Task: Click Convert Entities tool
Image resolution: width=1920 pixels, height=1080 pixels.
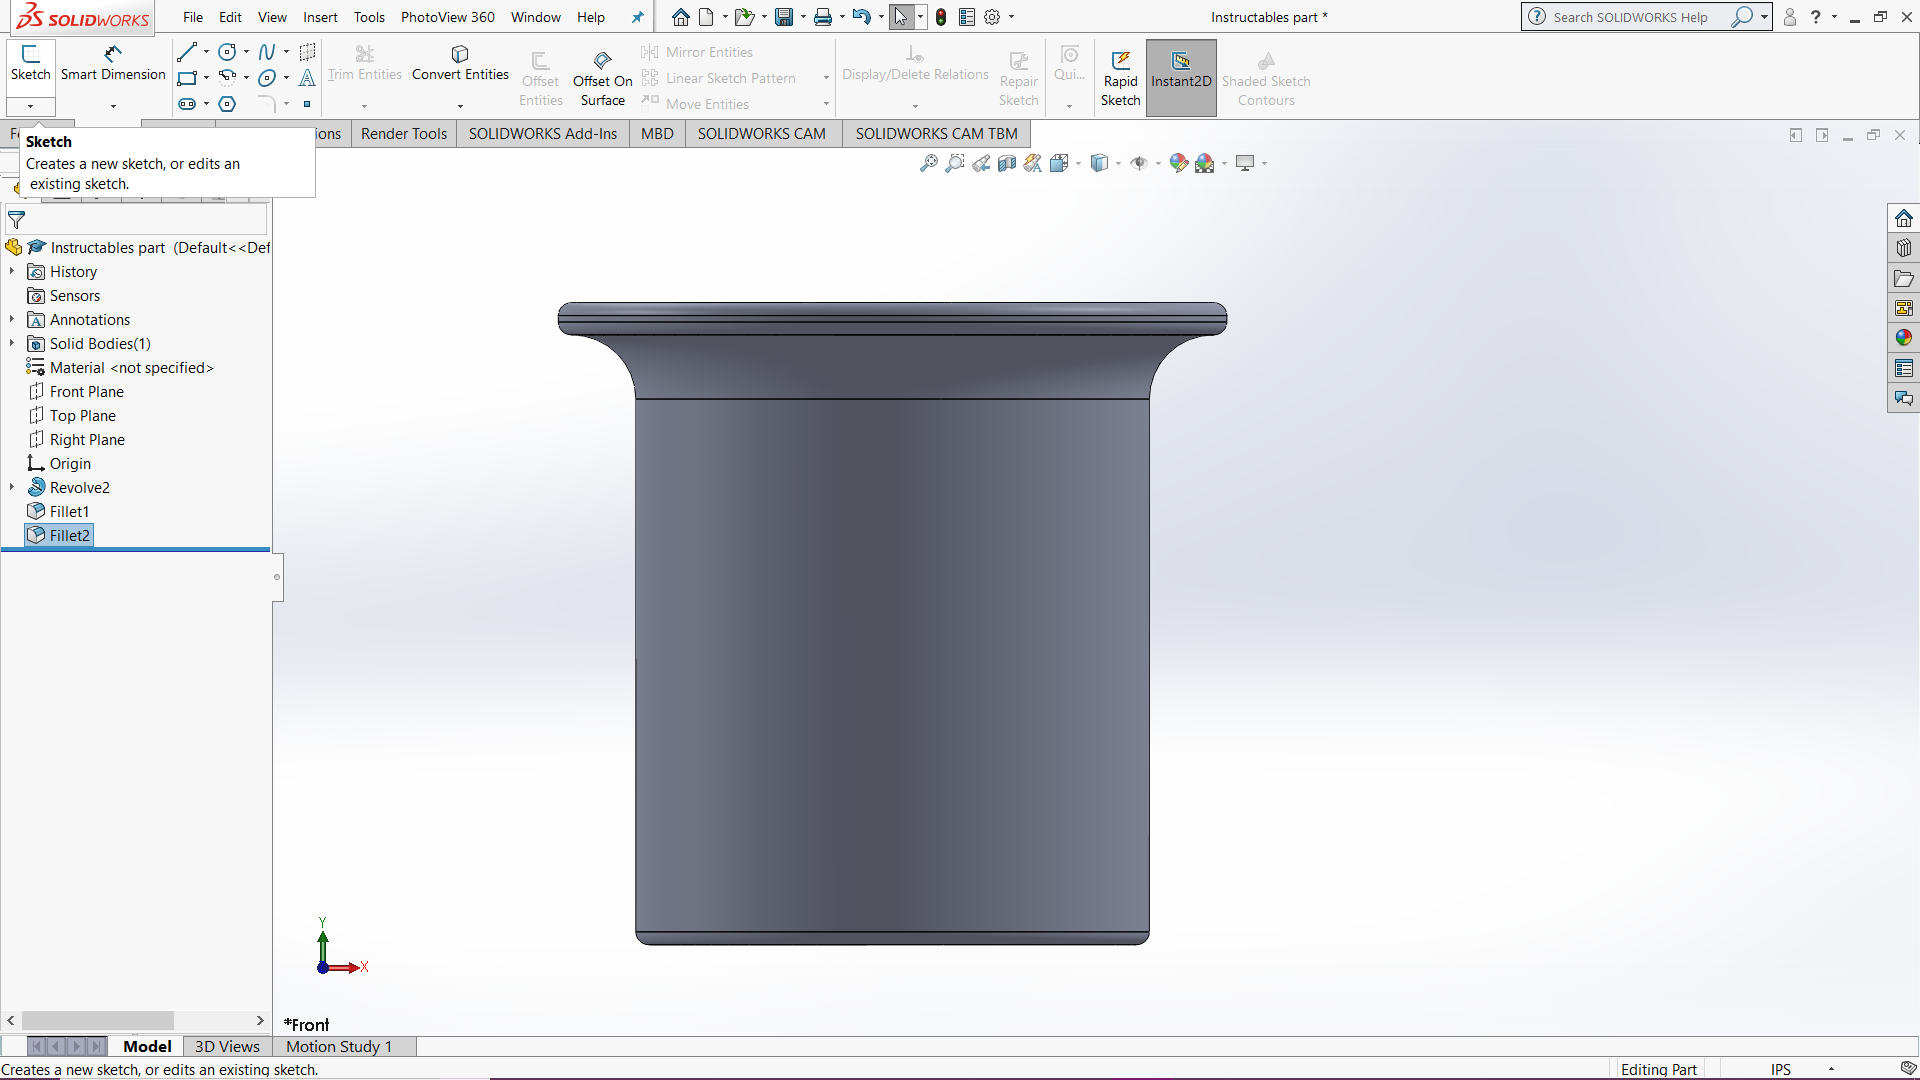Action: tap(460, 63)
